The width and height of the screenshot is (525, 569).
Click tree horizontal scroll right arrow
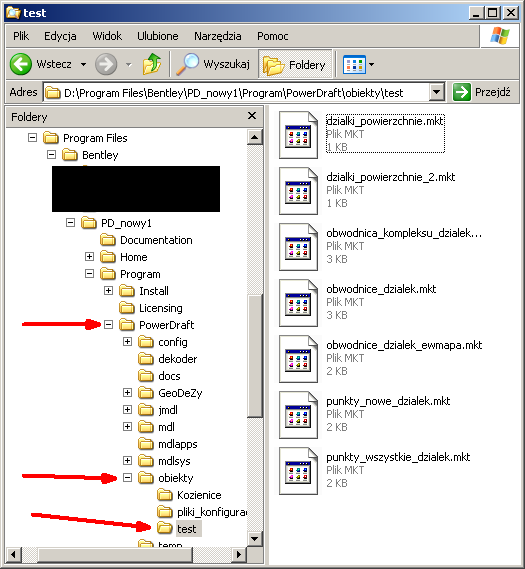point(239,554)
